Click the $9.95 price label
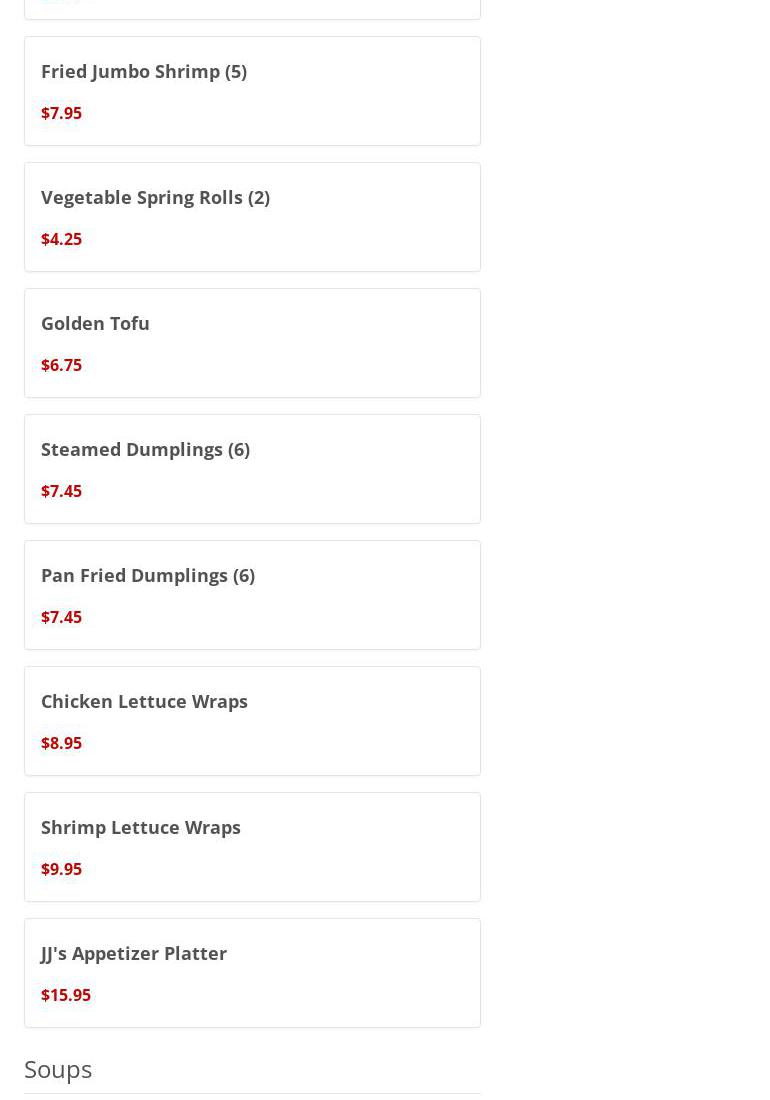Screen dimensions: 770x1100 (x=62, y=869)
